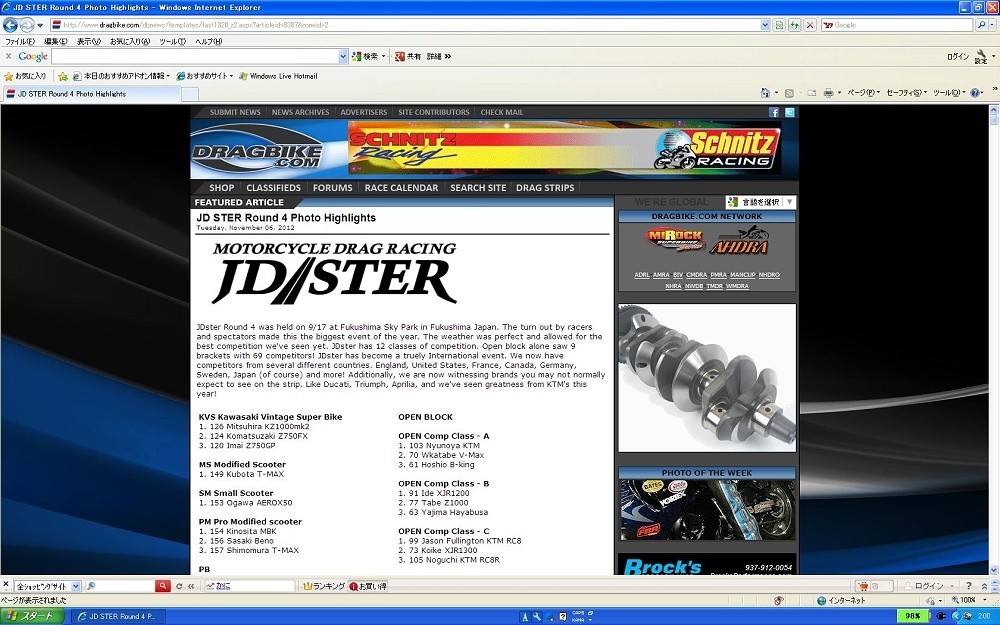Image resolution: width=1000 pixels, height=625 pixels.
Task: Open the CLASSIFIEDS navigation item
Action: click(x=273, y=188)
